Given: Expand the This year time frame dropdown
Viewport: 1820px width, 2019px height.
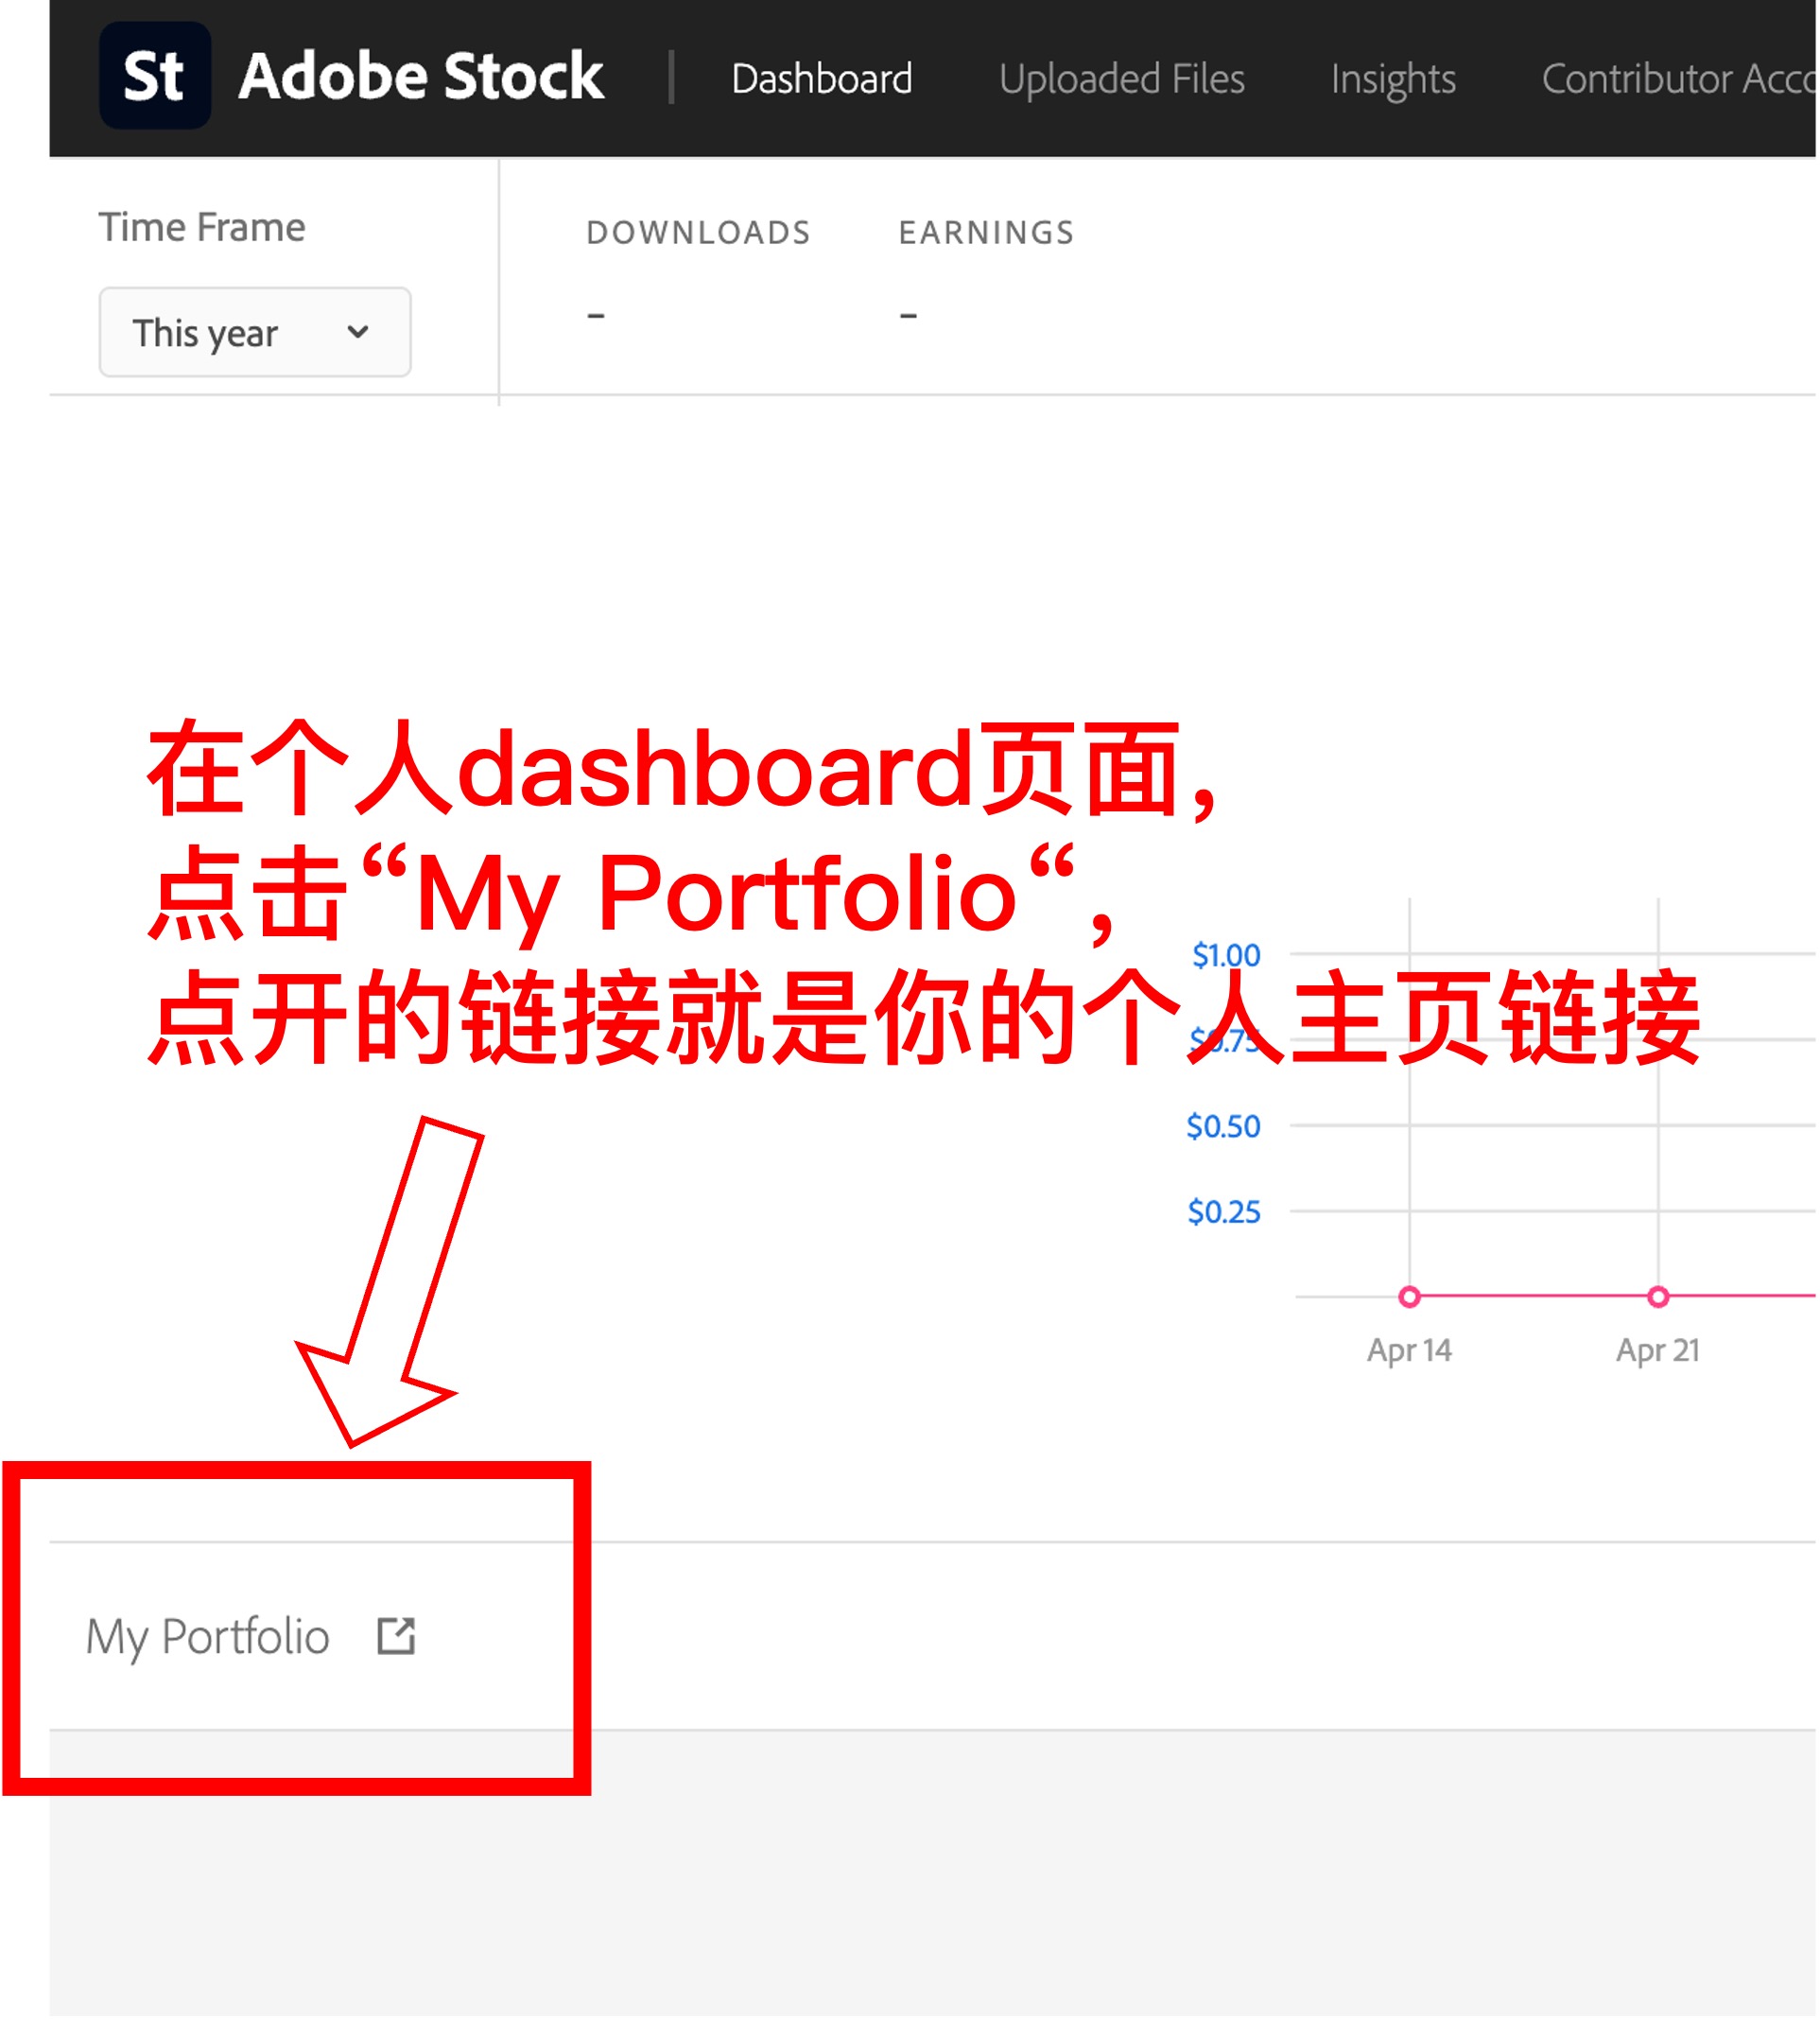Looking at the screenshot, I should coord(255,333).
